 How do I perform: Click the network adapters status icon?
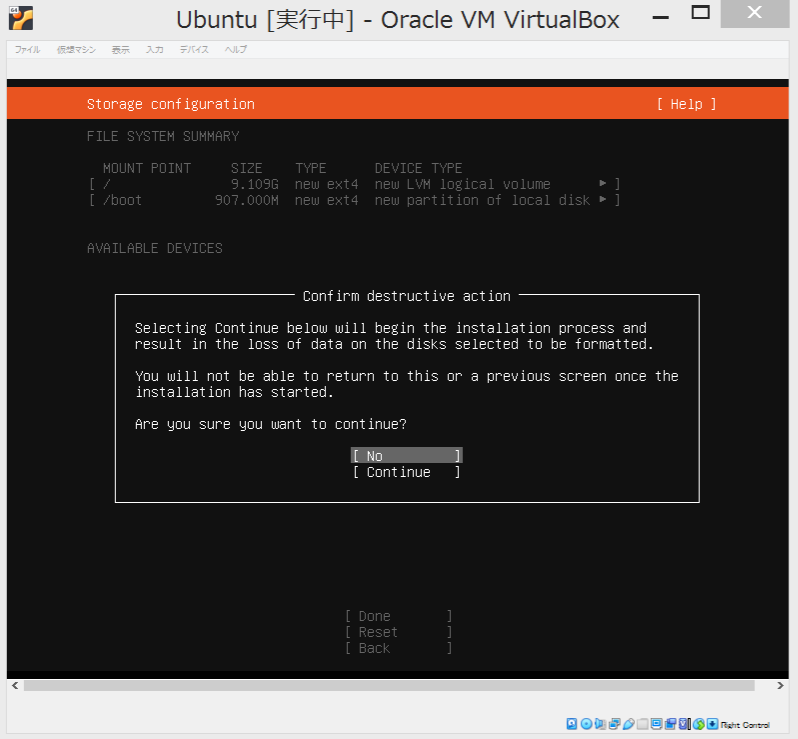pos(614,724)
